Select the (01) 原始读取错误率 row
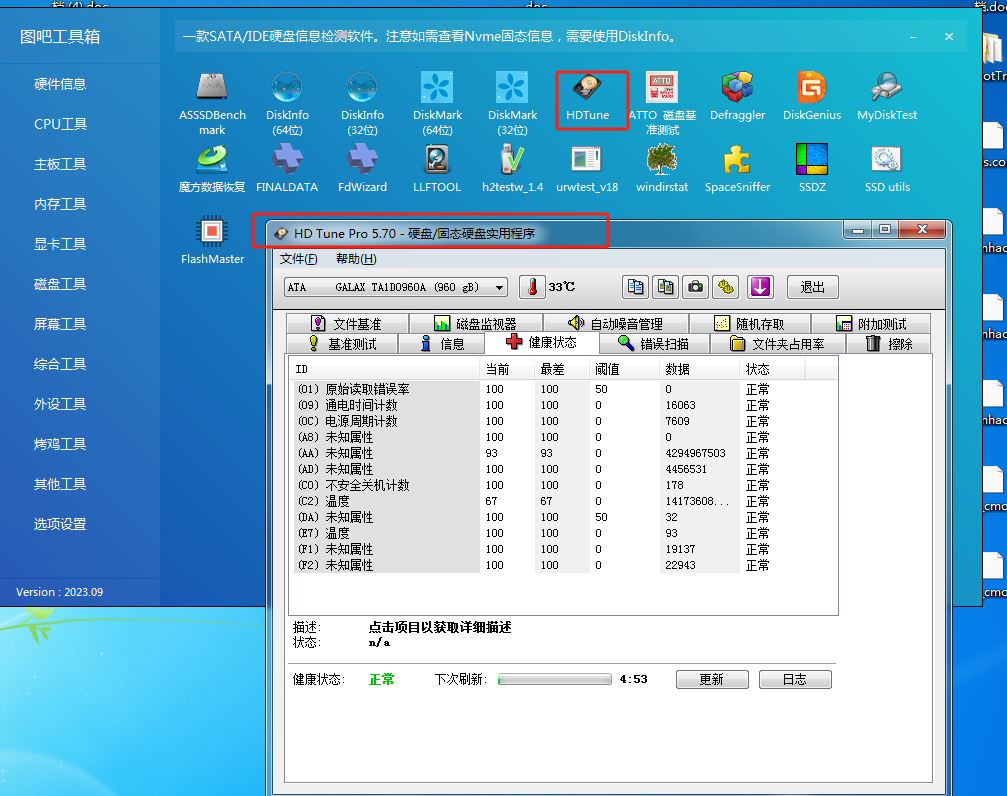Viewport: 1007px width, 796px height. click(563, 389)
